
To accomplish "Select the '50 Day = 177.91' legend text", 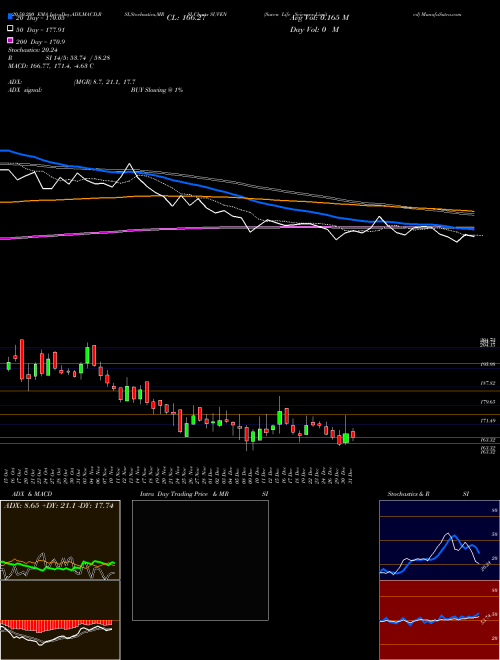I will 41,29.
